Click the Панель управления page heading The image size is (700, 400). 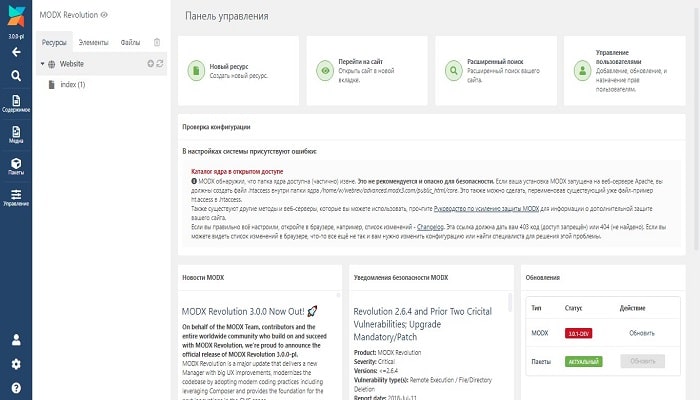tap(226, 16)
